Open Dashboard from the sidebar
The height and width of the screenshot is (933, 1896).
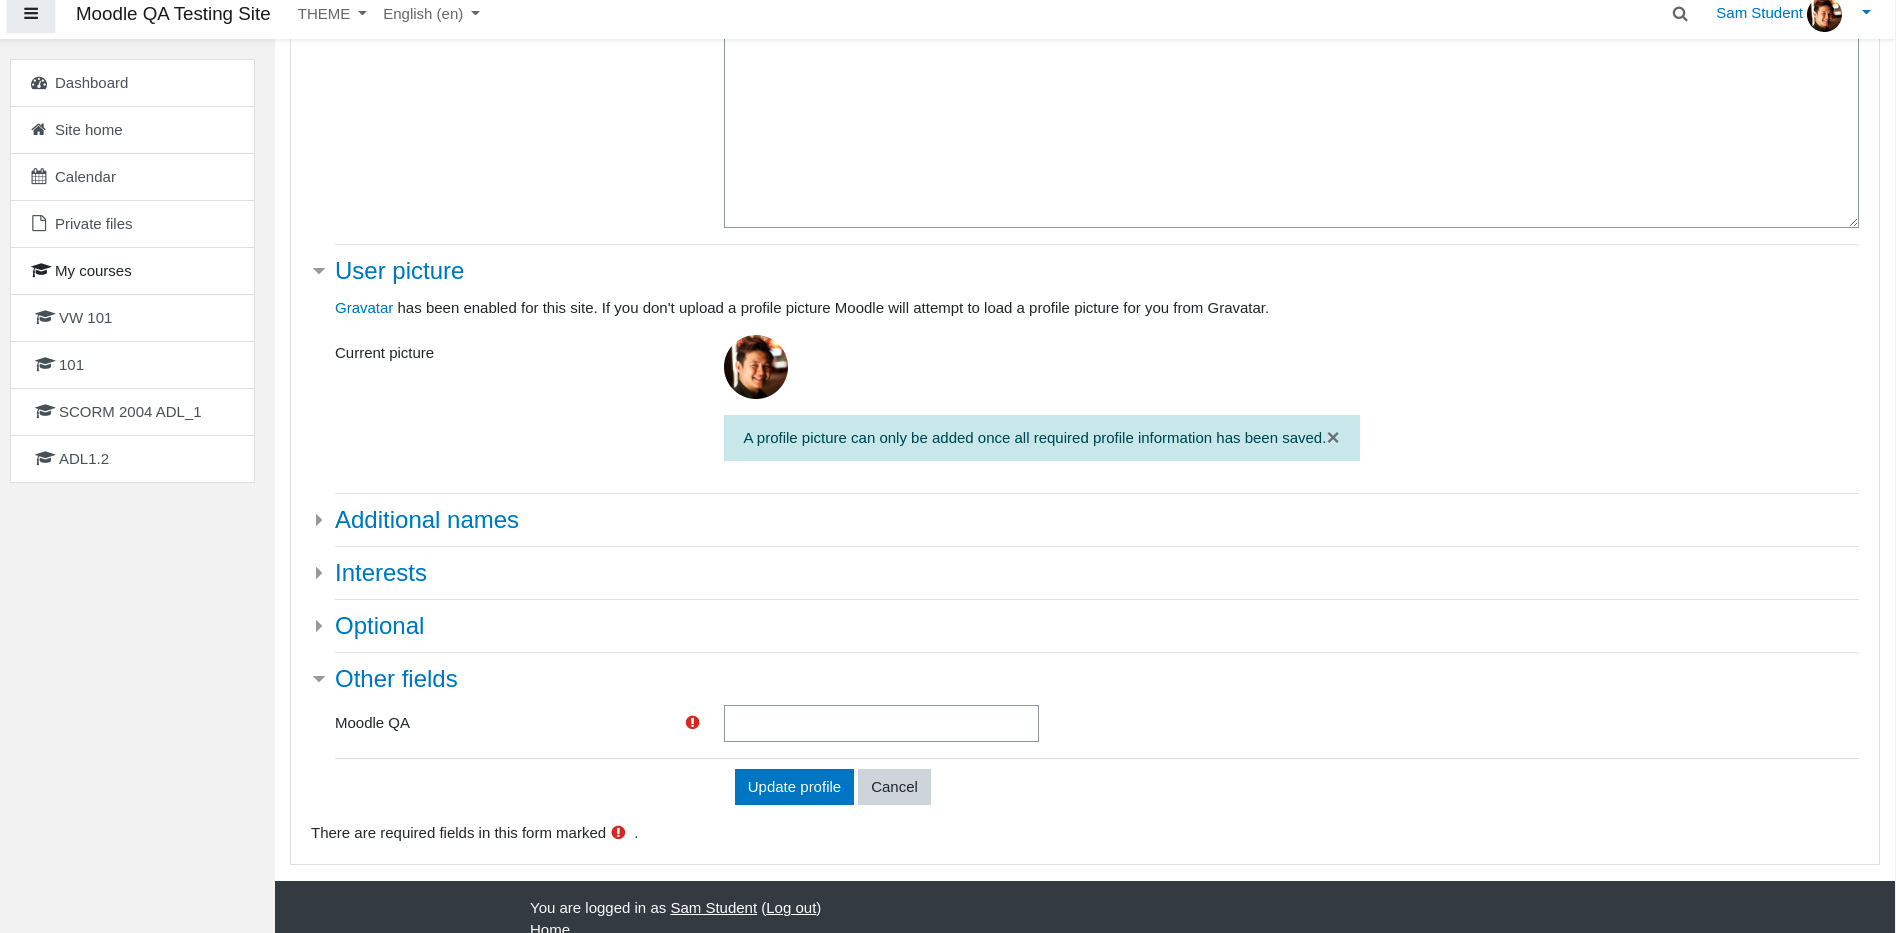132,83
